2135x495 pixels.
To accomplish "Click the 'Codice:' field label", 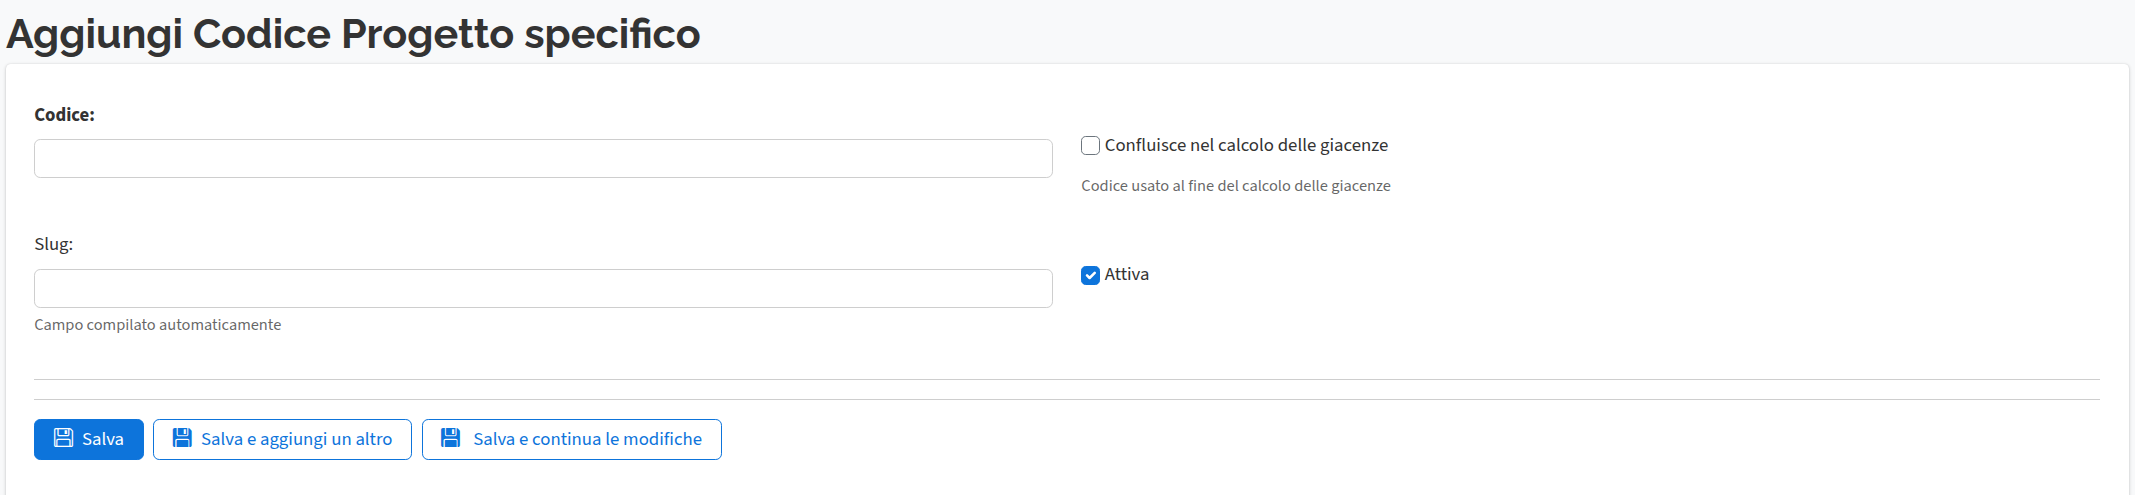I will pos(64,115).
